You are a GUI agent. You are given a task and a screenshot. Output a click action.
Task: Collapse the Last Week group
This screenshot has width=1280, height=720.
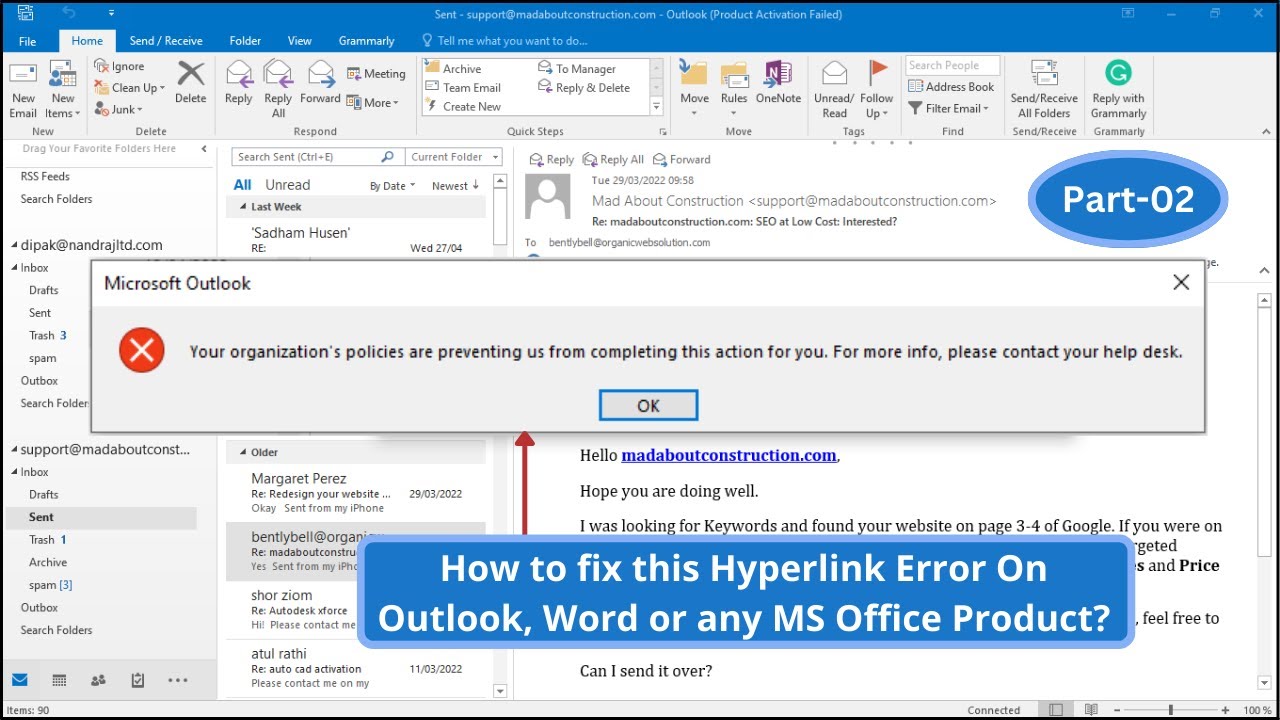pos(241,207)
